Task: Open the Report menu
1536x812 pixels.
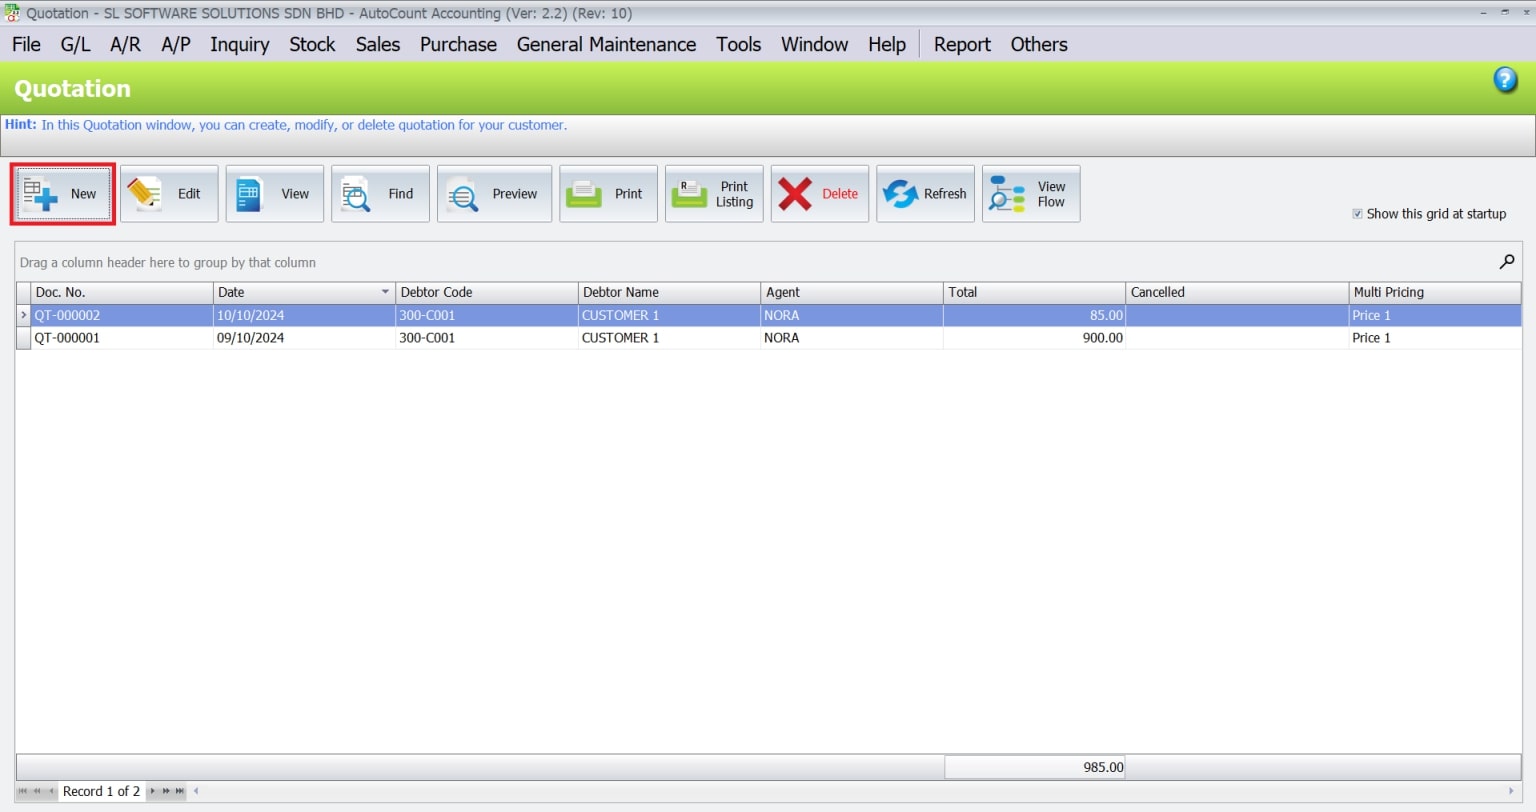Action: tap(961, 44)
